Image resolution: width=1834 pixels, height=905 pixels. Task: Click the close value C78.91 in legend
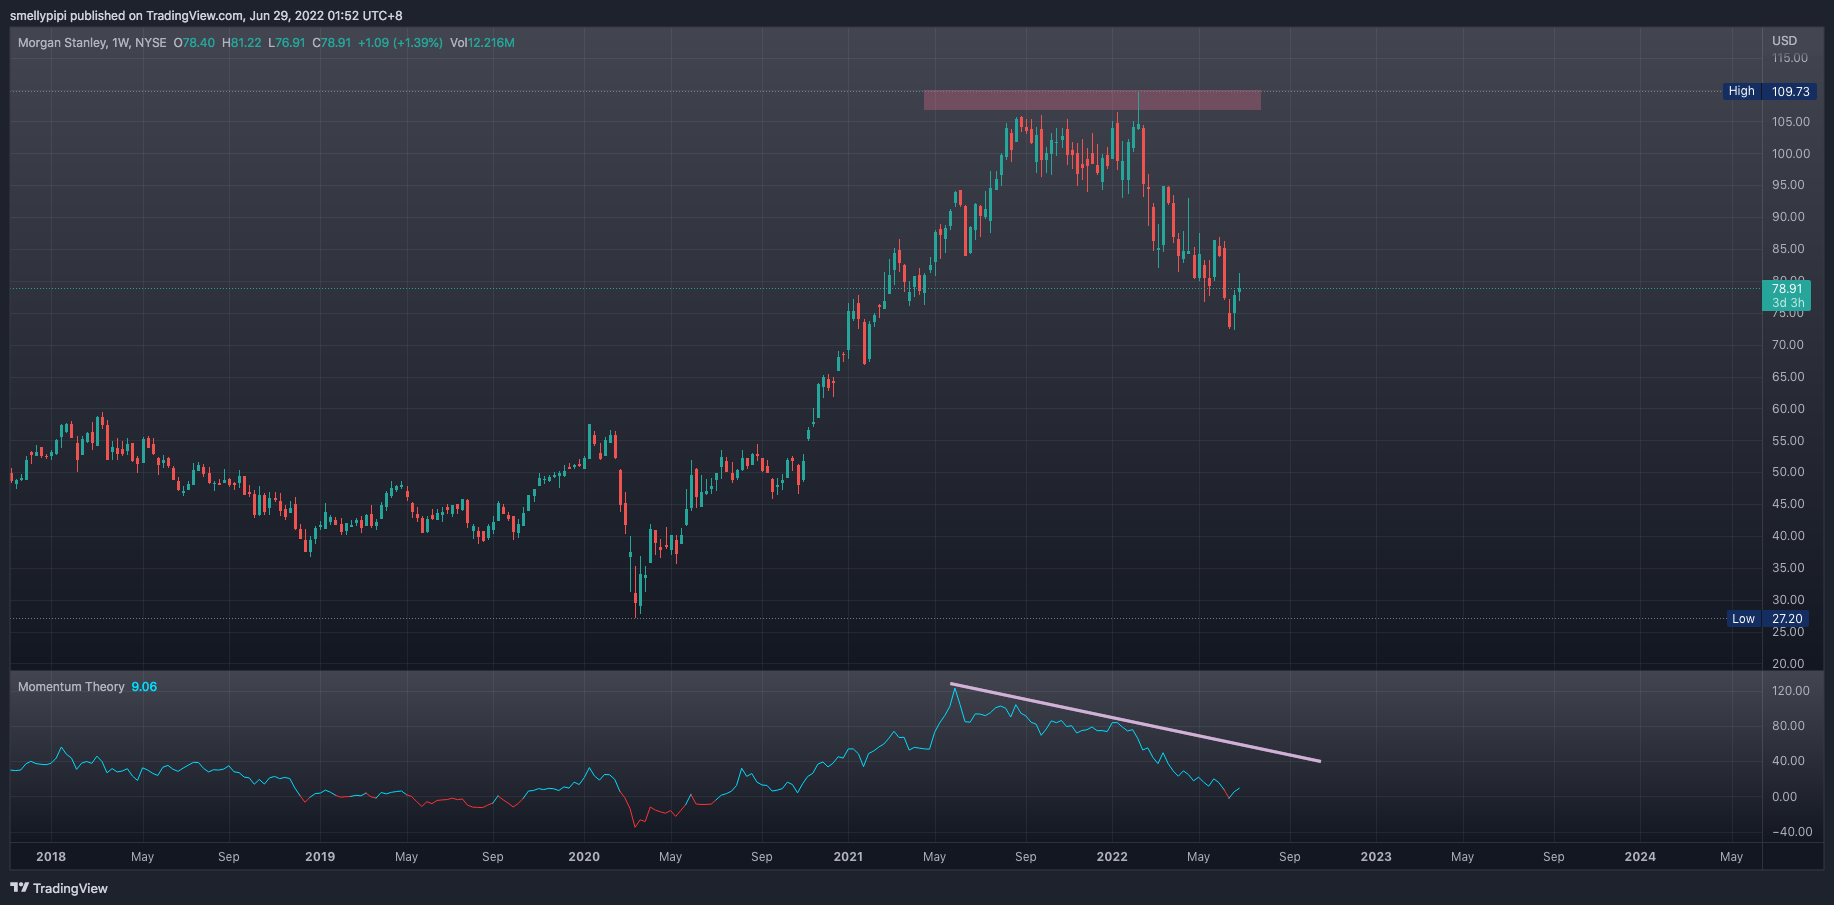332,43
